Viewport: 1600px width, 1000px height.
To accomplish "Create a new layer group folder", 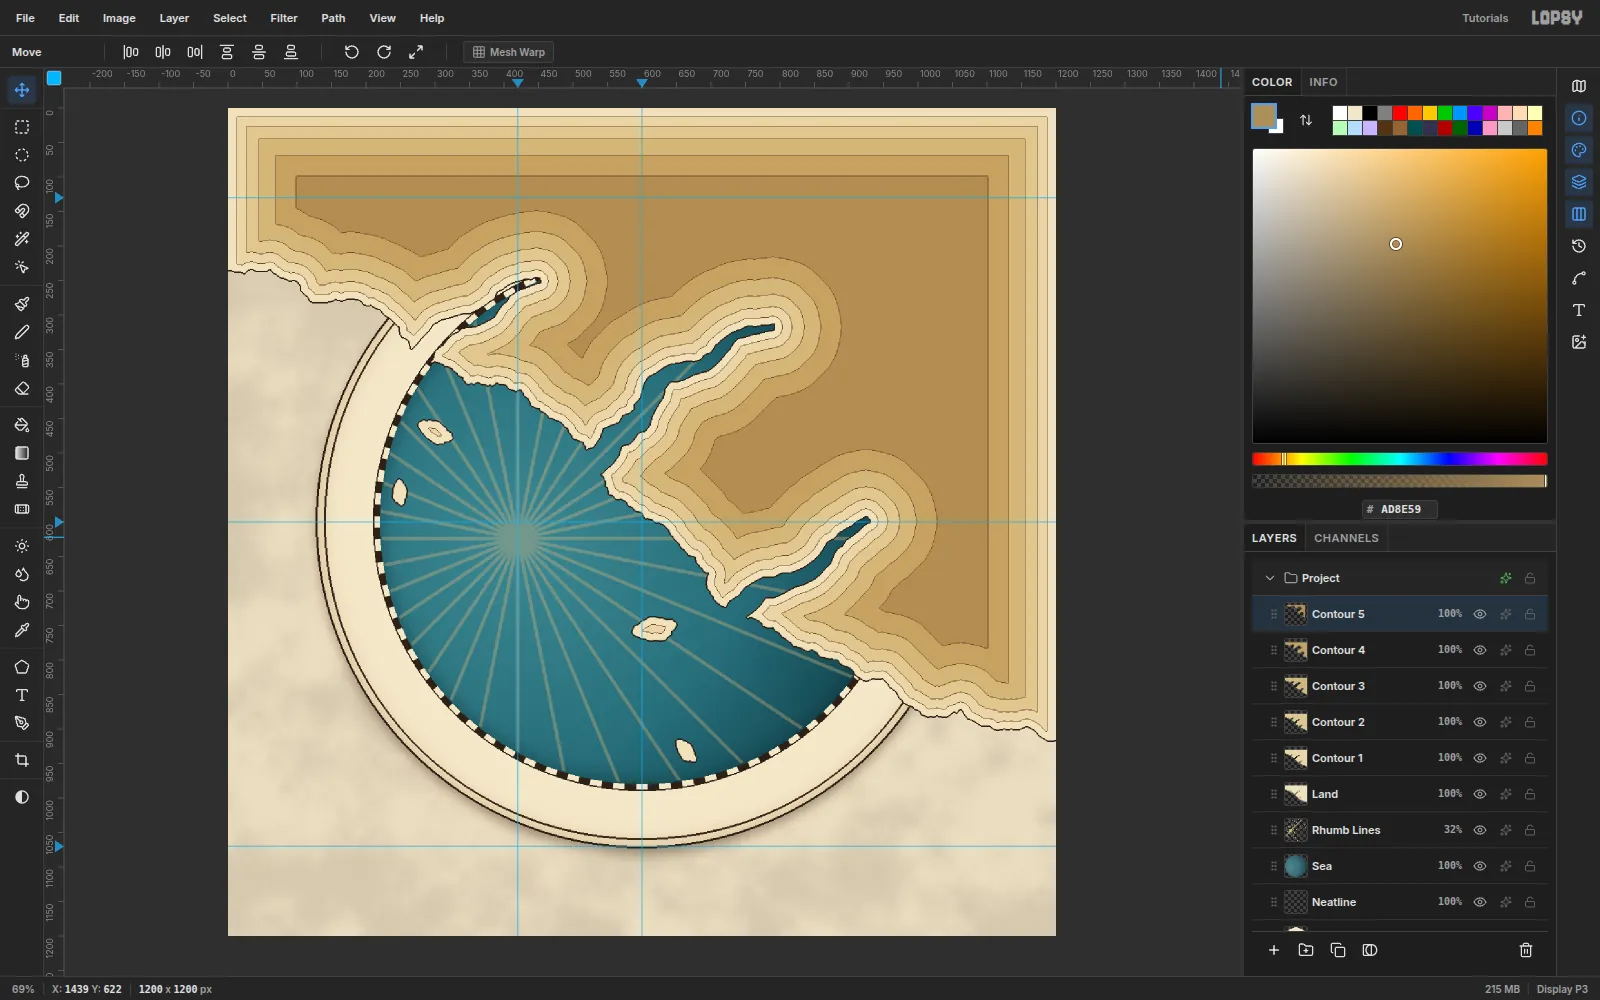I will 1306,950.
